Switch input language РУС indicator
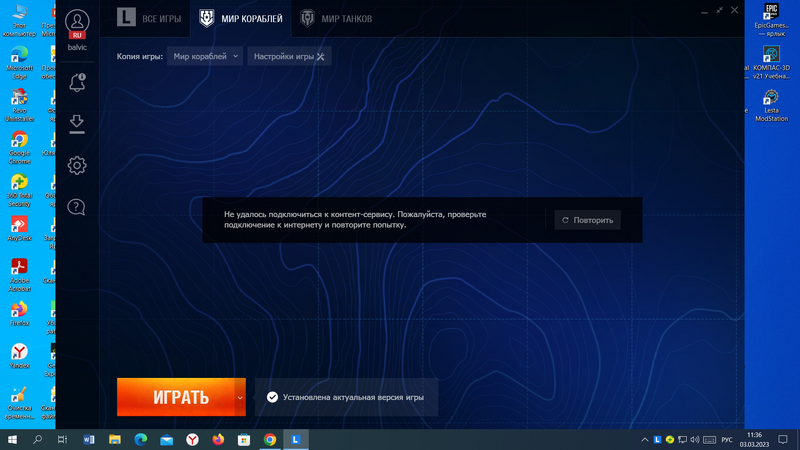The image size is (800, 450). [727, 439]
